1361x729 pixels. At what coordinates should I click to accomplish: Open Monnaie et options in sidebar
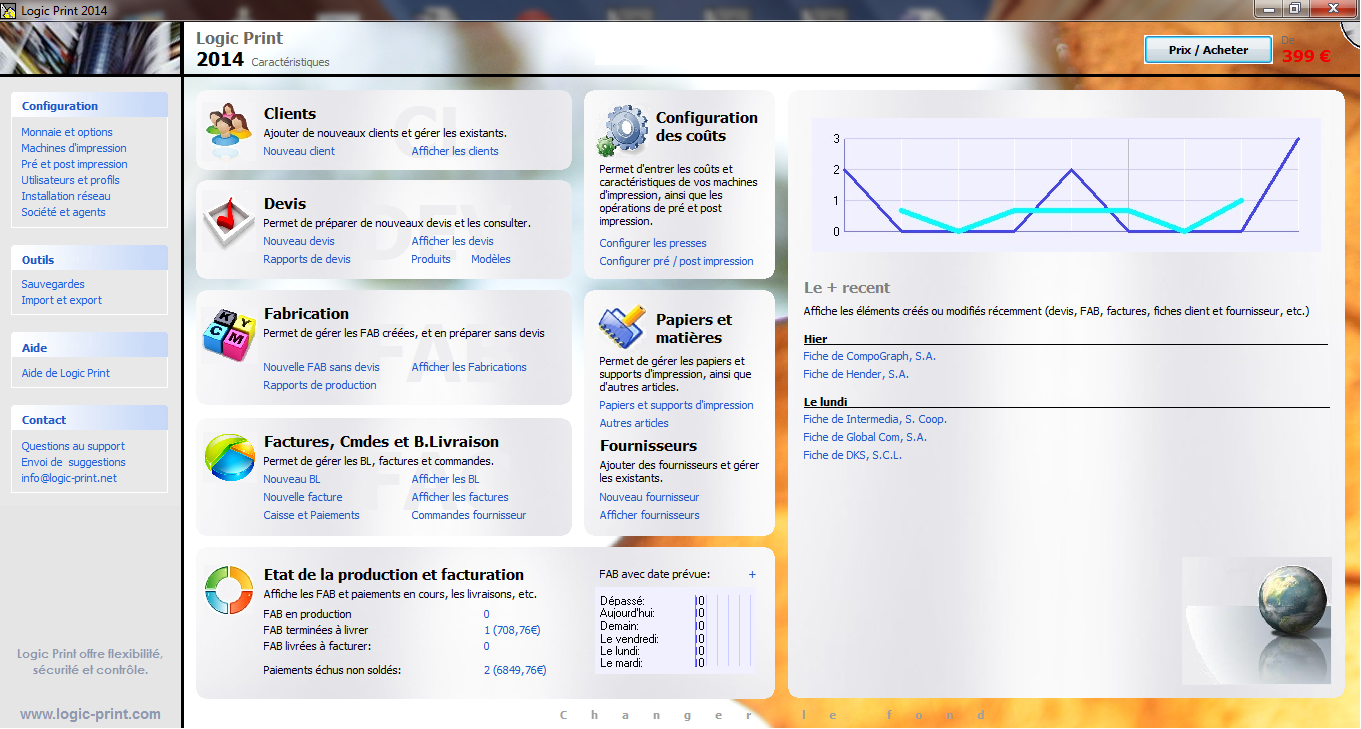point(67,132)
